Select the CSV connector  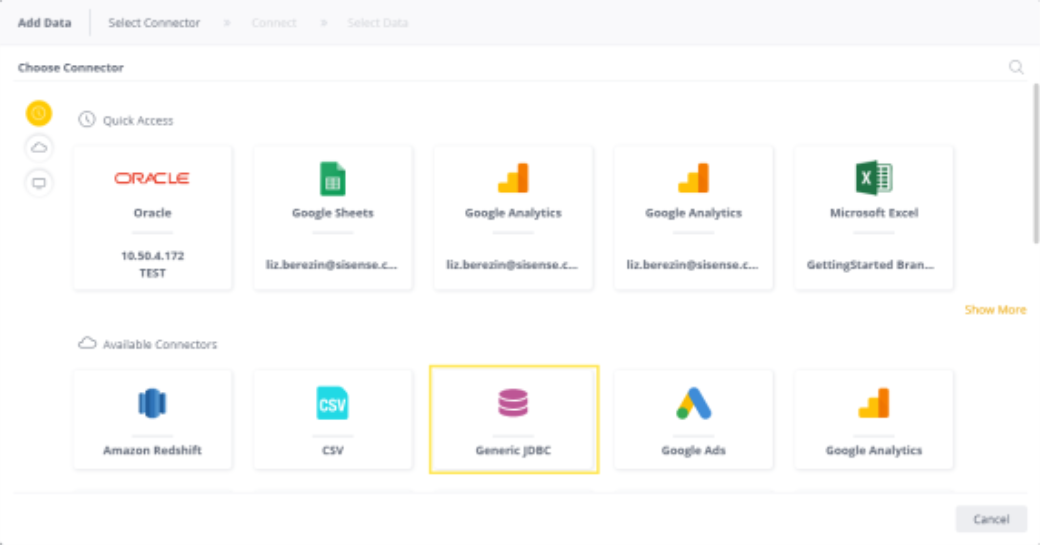pyautogui.click(x=333, y=420)
